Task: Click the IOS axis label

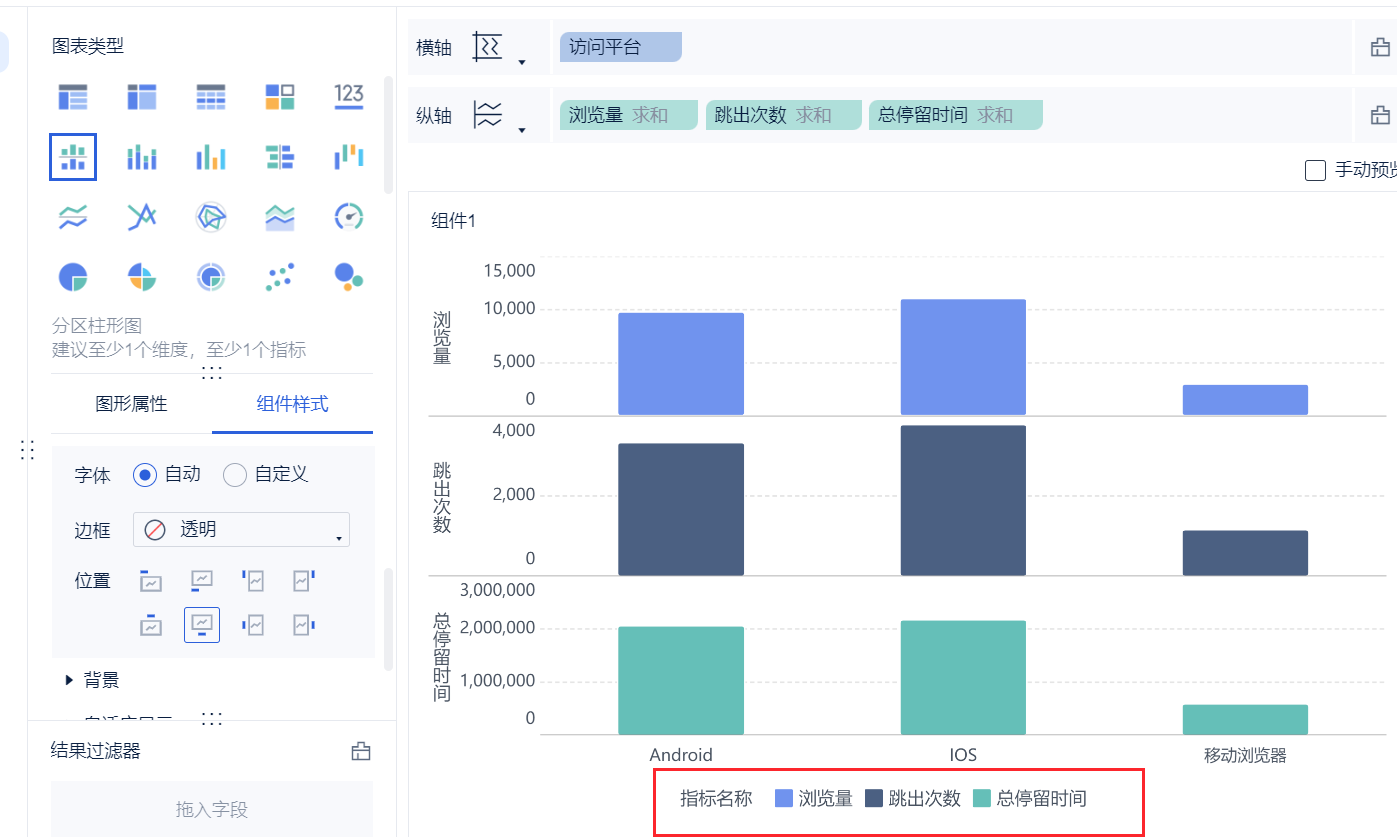Action: (x=963, y=755)
